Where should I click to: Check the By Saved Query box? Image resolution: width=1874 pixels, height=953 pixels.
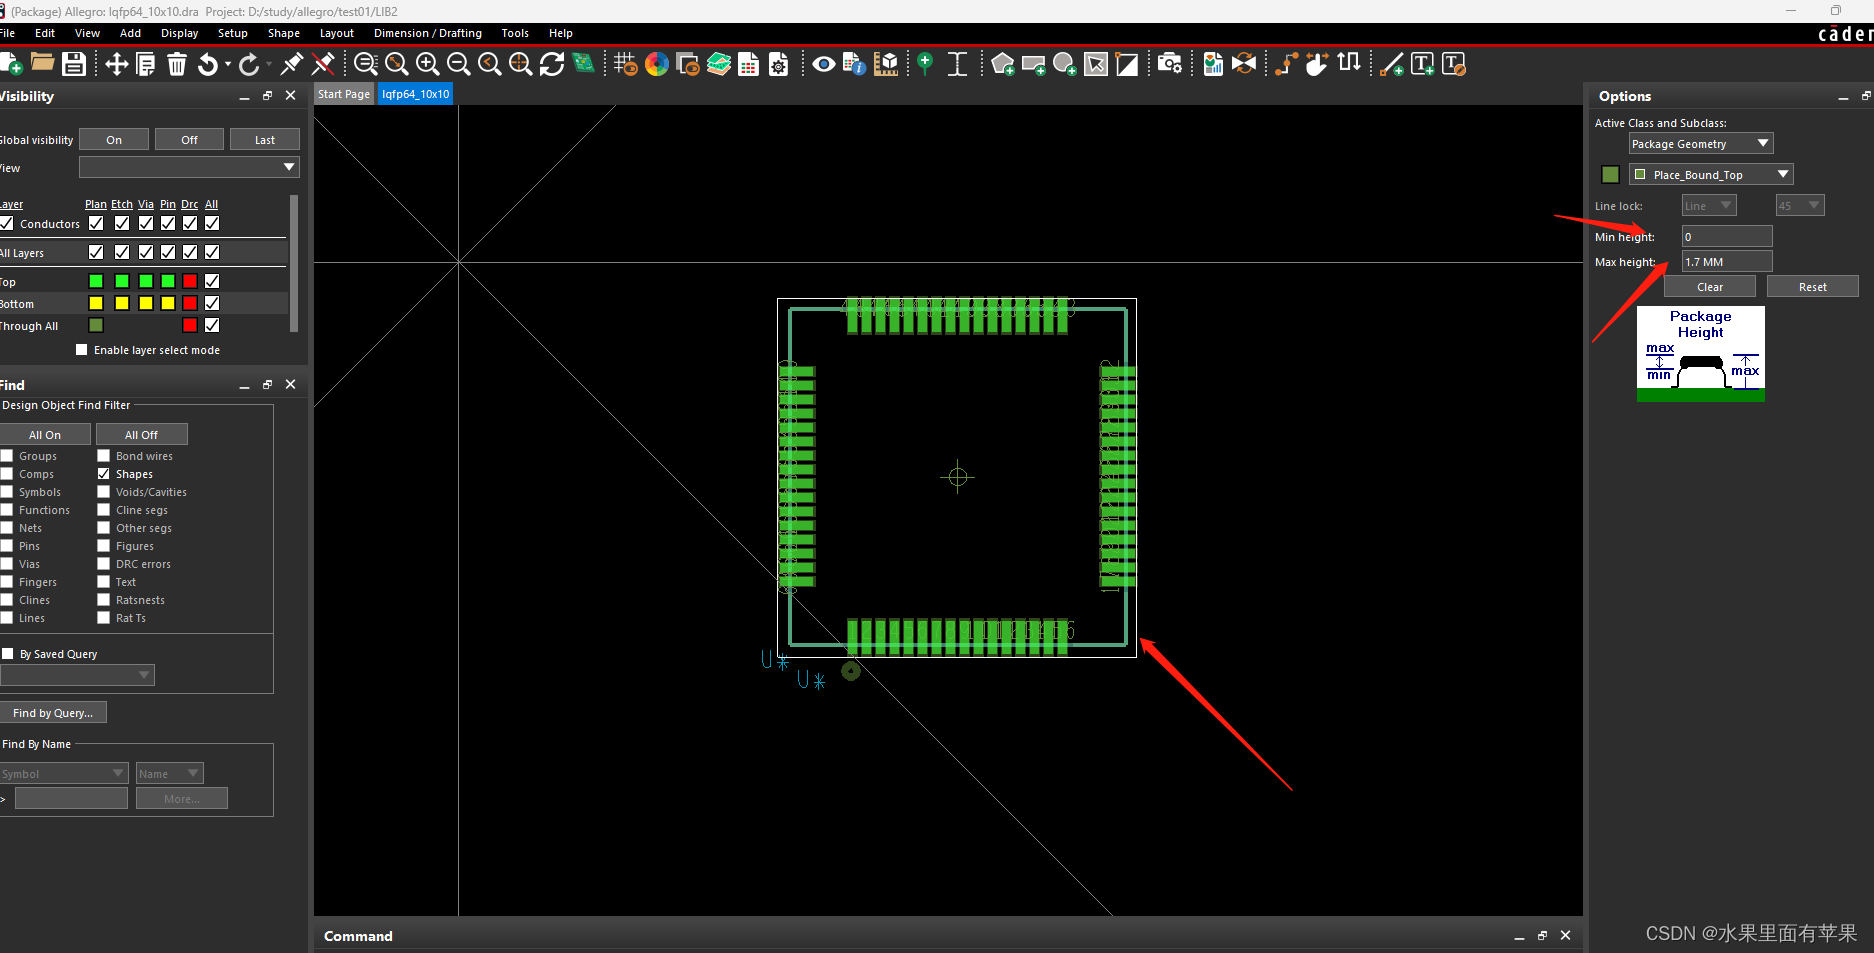pyautogui.click(x=8, y=654)
